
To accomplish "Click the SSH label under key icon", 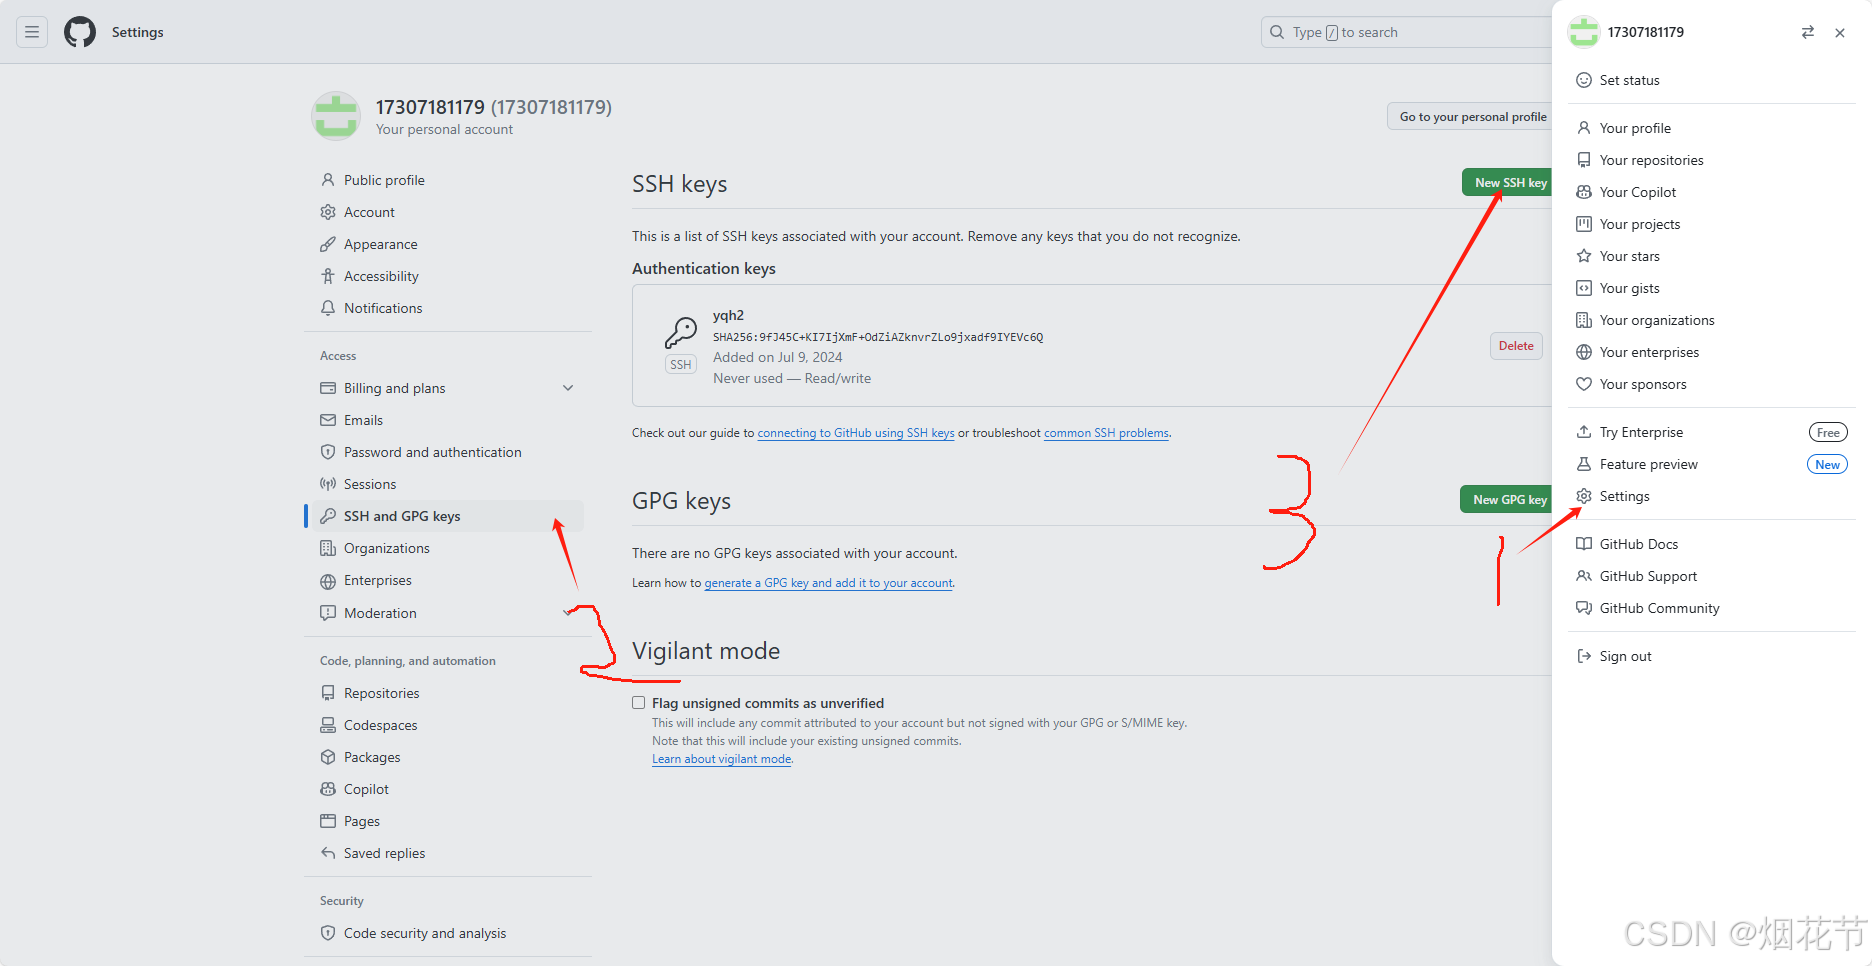I will [681, 365].
